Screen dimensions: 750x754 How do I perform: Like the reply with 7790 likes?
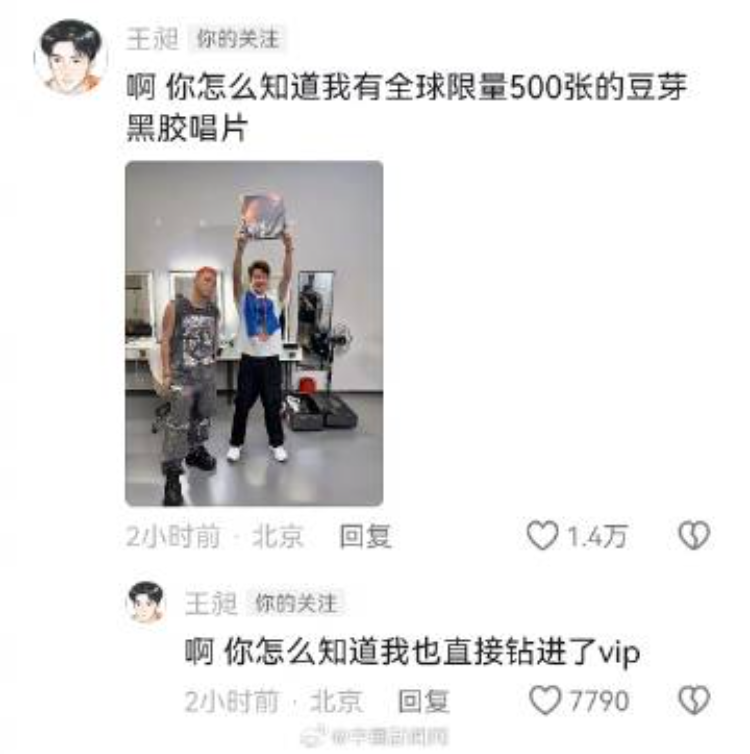pos(545,700)
